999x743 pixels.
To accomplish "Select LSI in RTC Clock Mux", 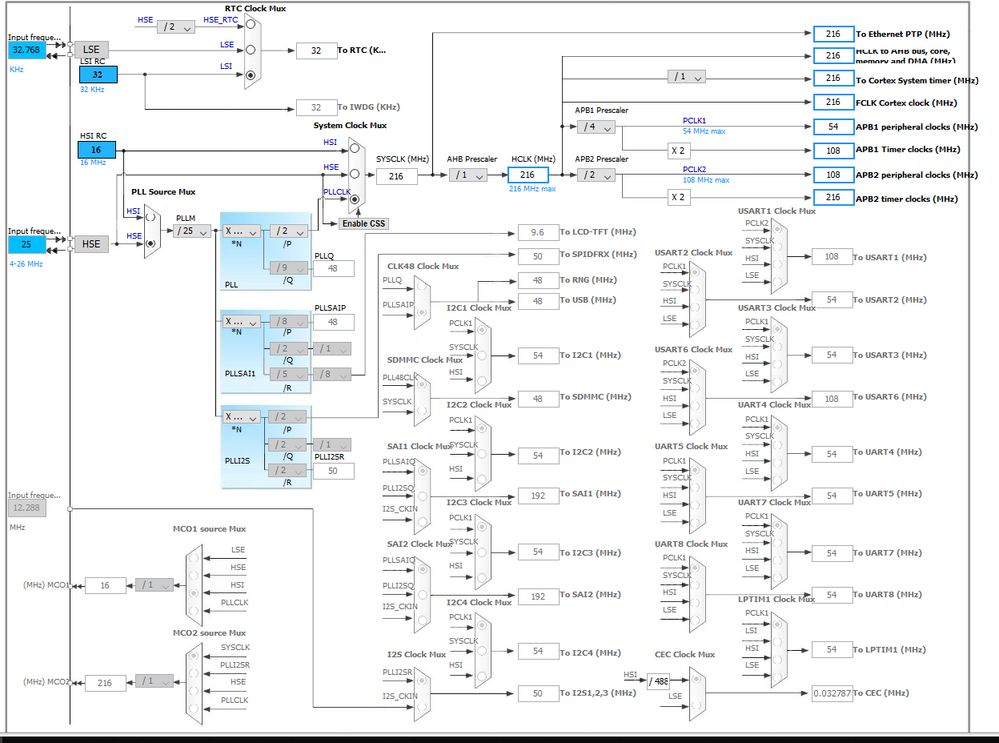I will (250, 75).
